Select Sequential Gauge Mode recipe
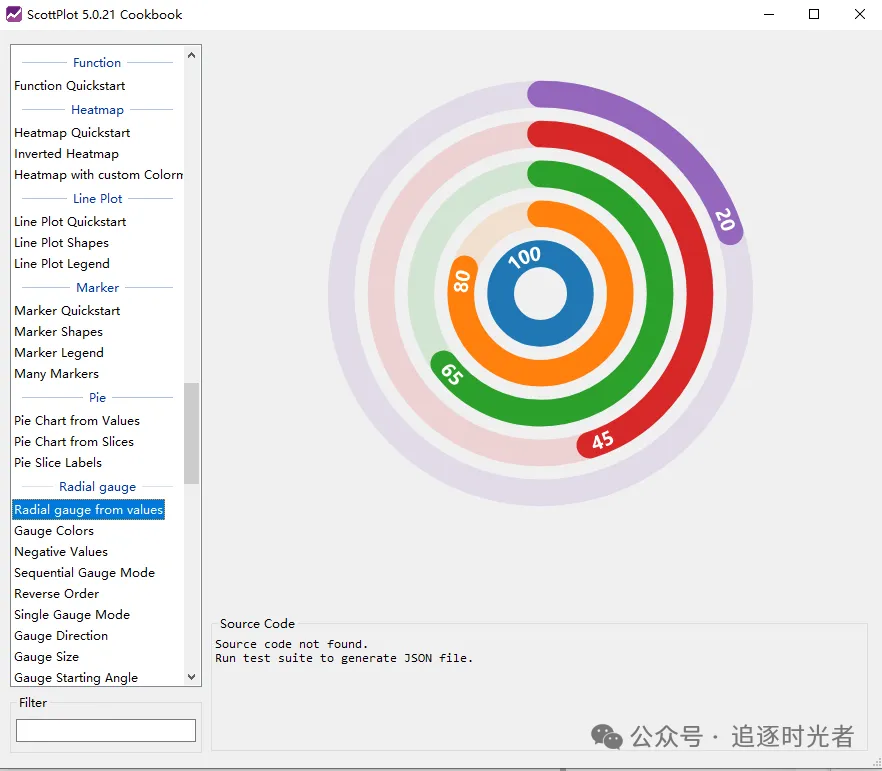 click(x=84, y=572)
